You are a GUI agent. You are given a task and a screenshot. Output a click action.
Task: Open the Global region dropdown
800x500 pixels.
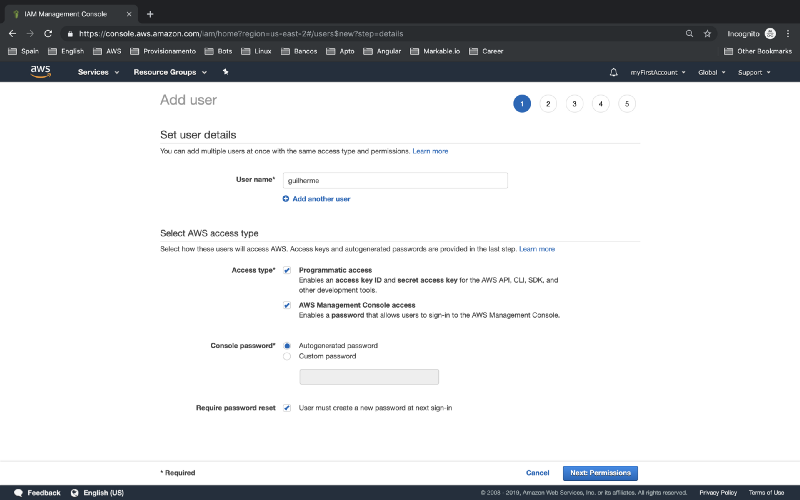pyautogui.click(x=712, y=72)
